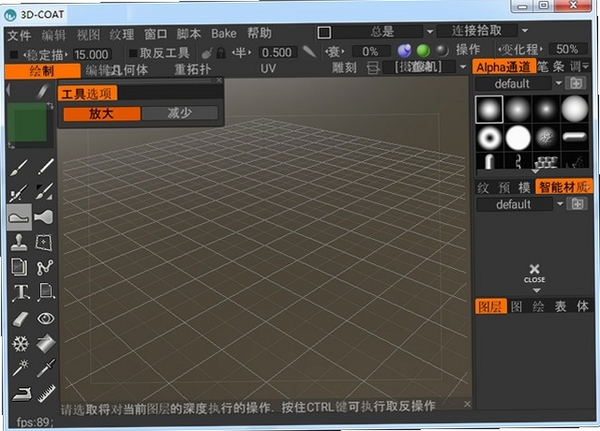Image resolution: width=600 pixels, height=431 pixels.
Task: Select the airbrush spray tool
Action: click(19, 192)
